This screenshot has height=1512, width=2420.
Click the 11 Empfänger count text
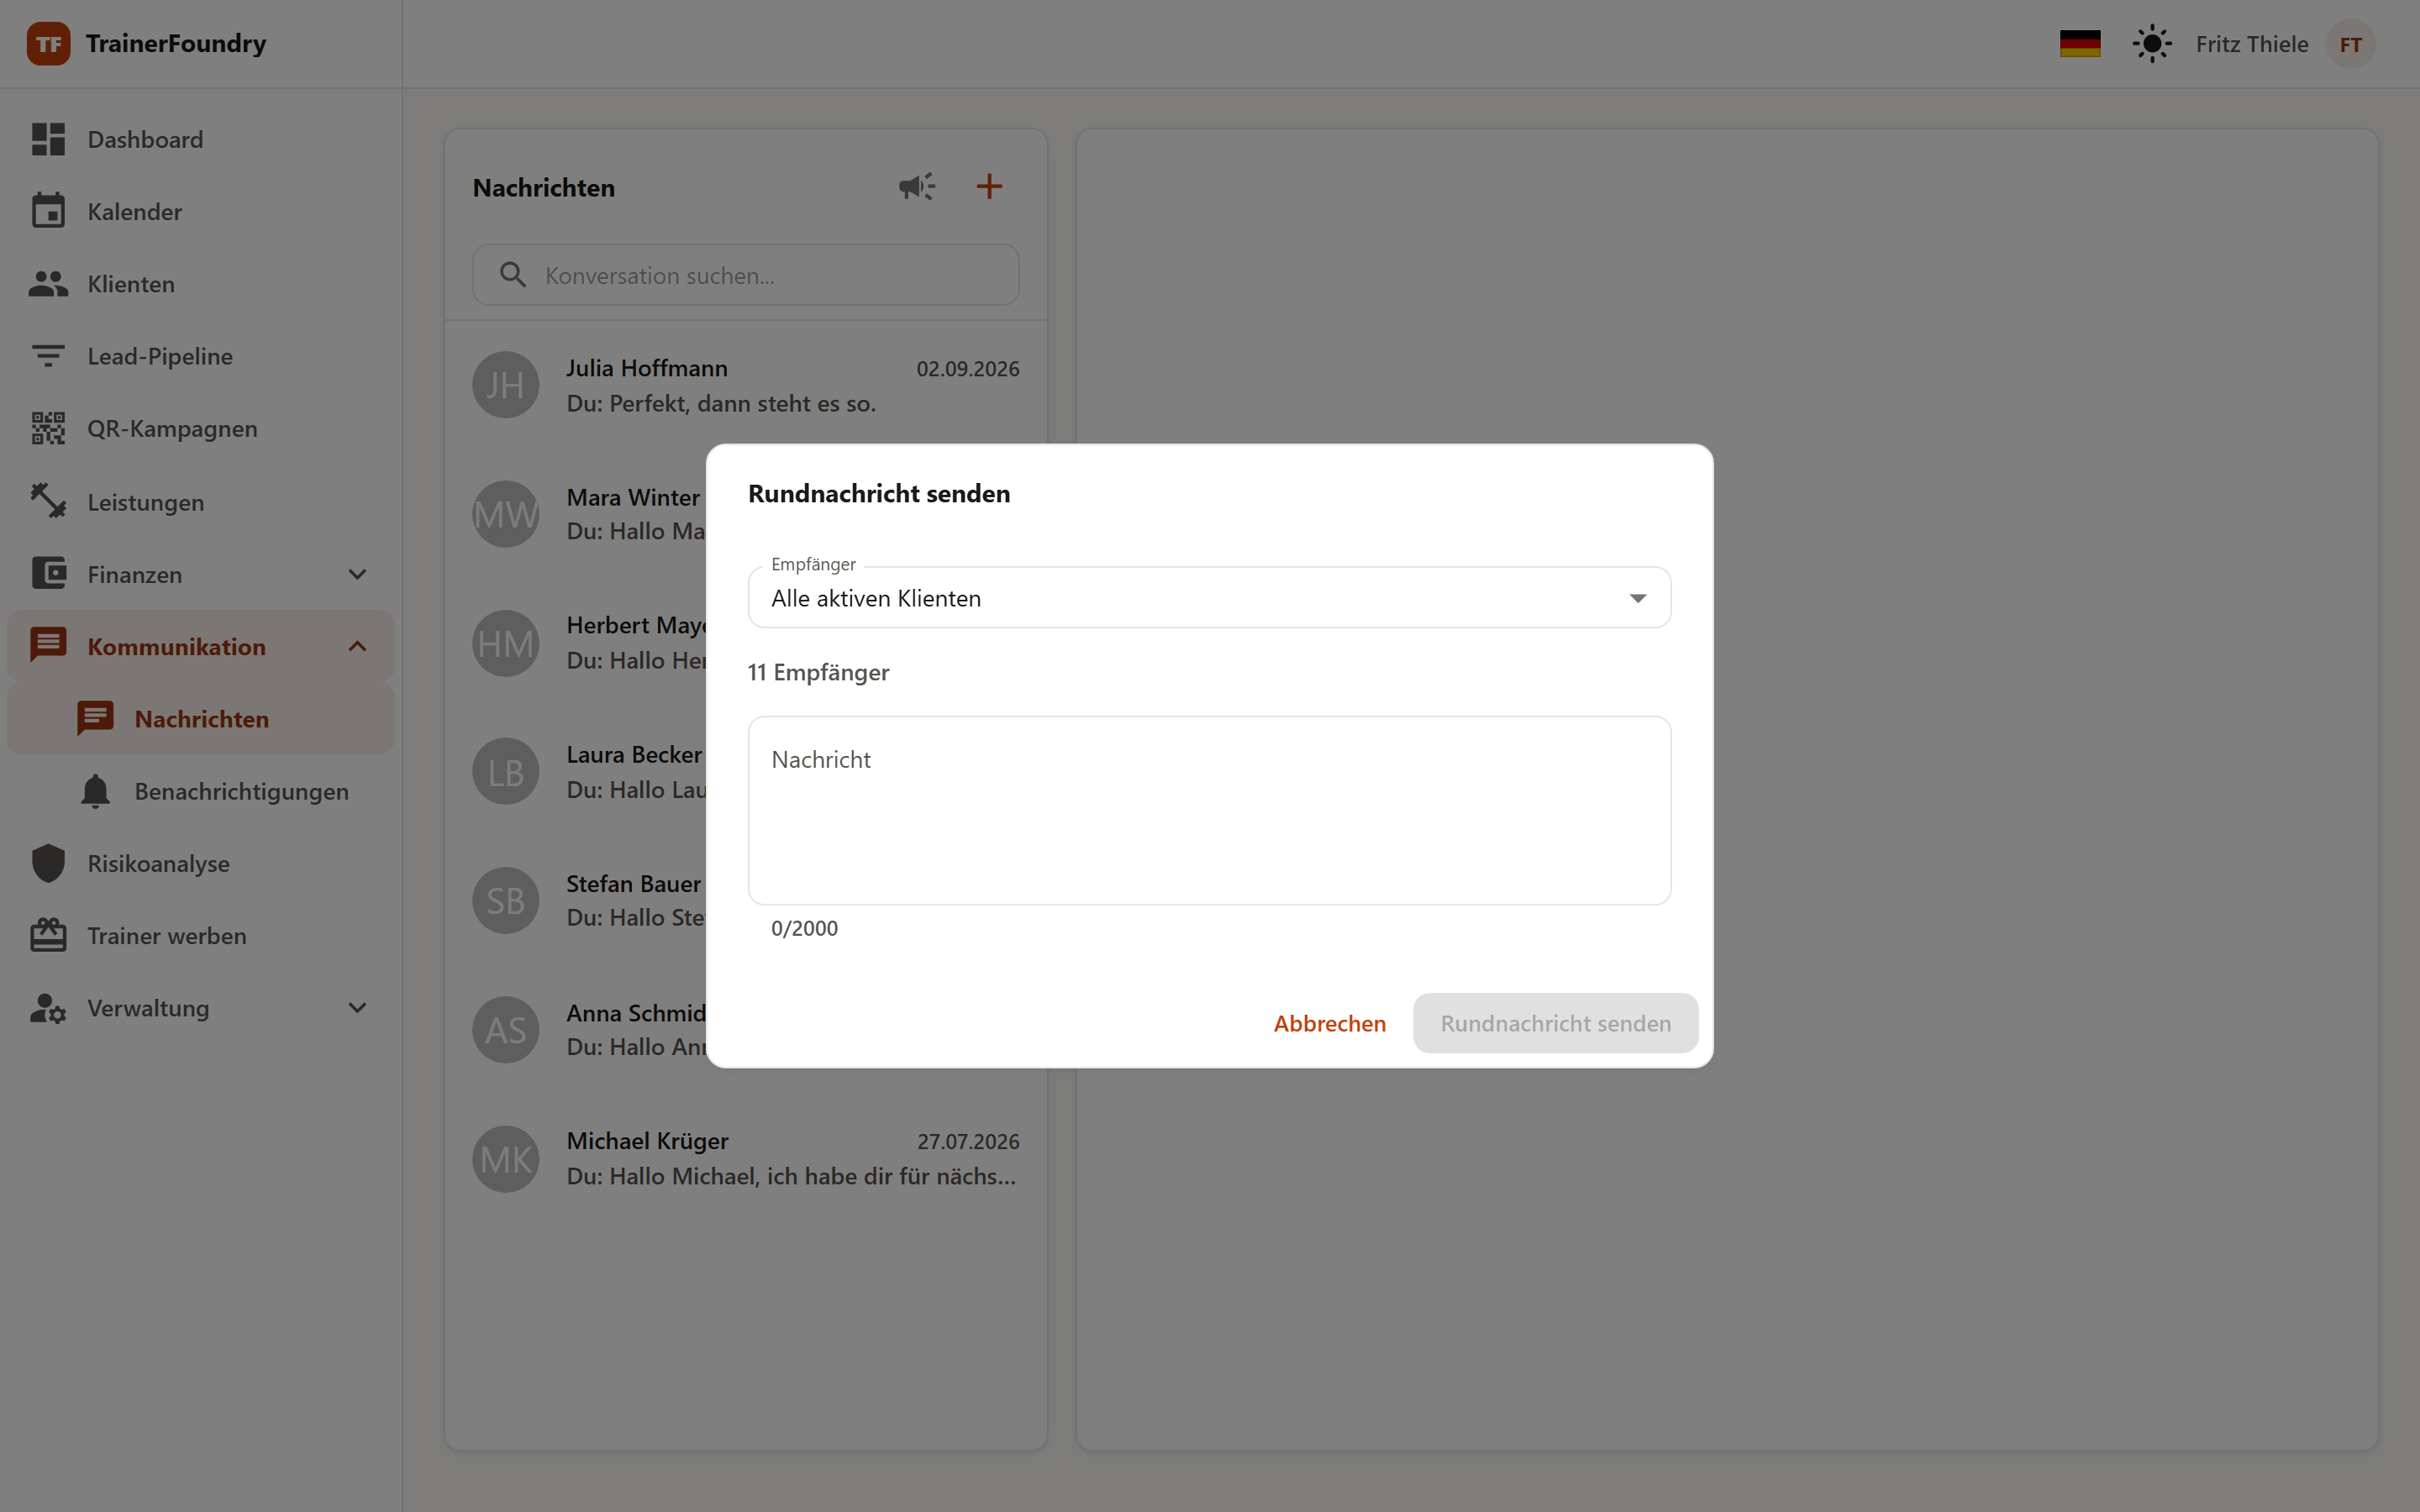(x=818, y=672)
